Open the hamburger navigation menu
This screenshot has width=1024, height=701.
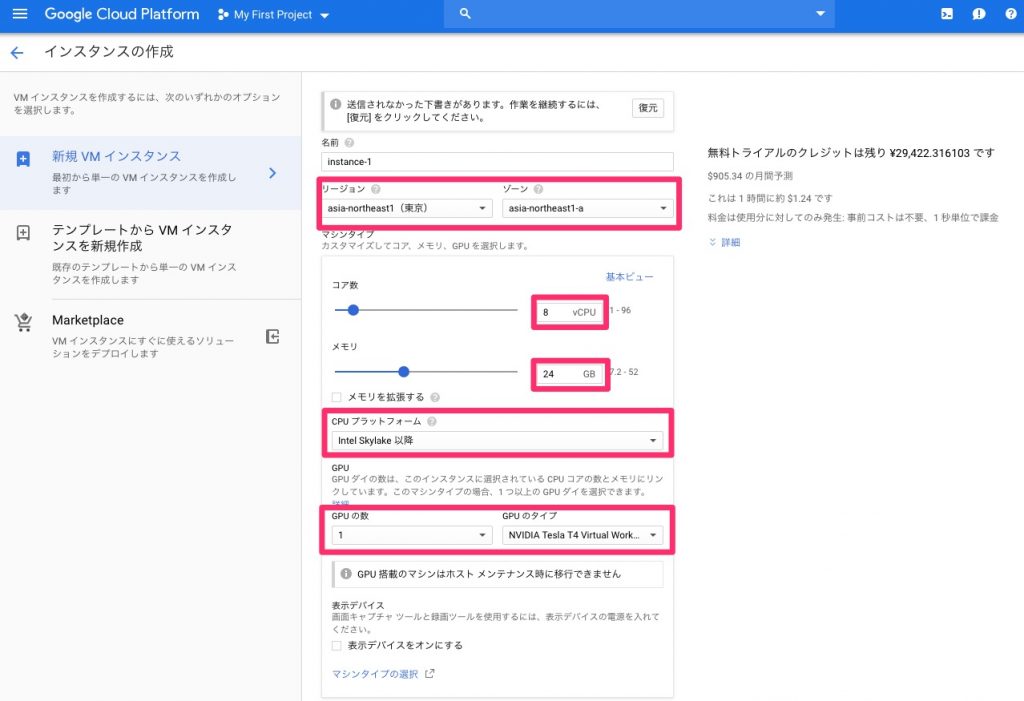point(20,14)
